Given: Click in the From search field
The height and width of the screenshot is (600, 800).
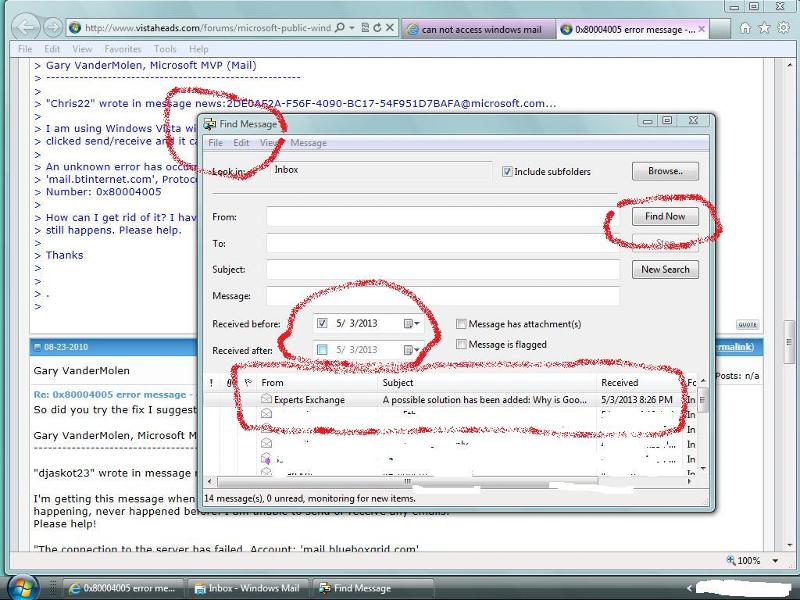Looking at the screenshot, I should pyautogui.click(x=443, y=216).
